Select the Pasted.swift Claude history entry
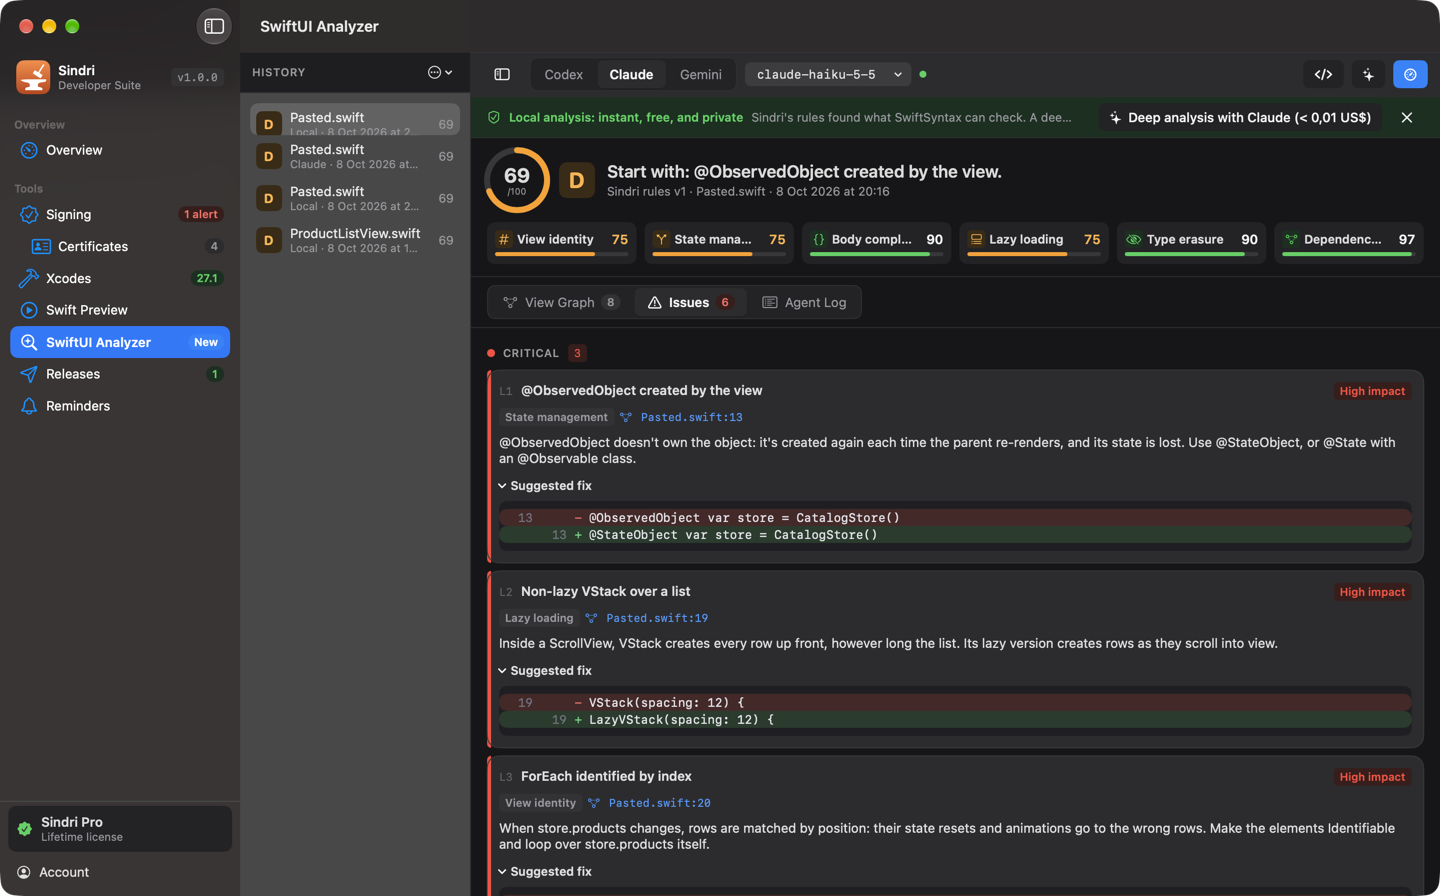Screen dimensions: 1440x896 [355, 156]
